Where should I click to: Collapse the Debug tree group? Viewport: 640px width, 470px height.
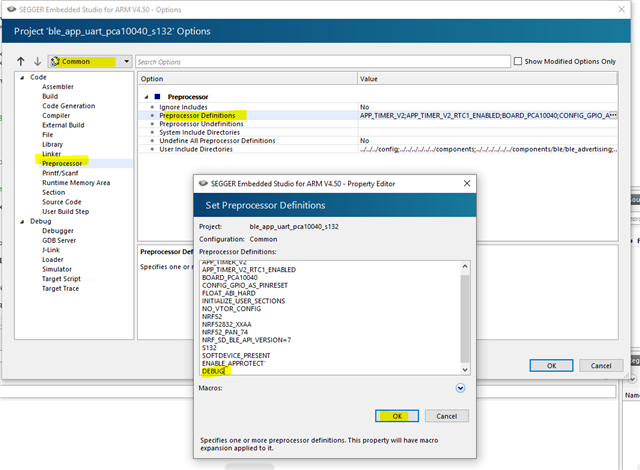click(x=22, y=222)
